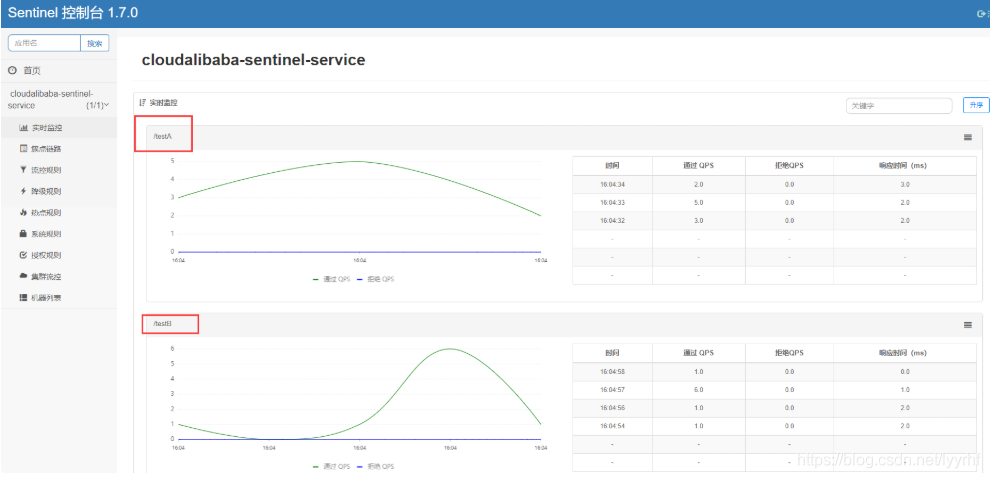Open 流控规则 filter funnel icon
The image size is (990, 478).
[23, 170]
